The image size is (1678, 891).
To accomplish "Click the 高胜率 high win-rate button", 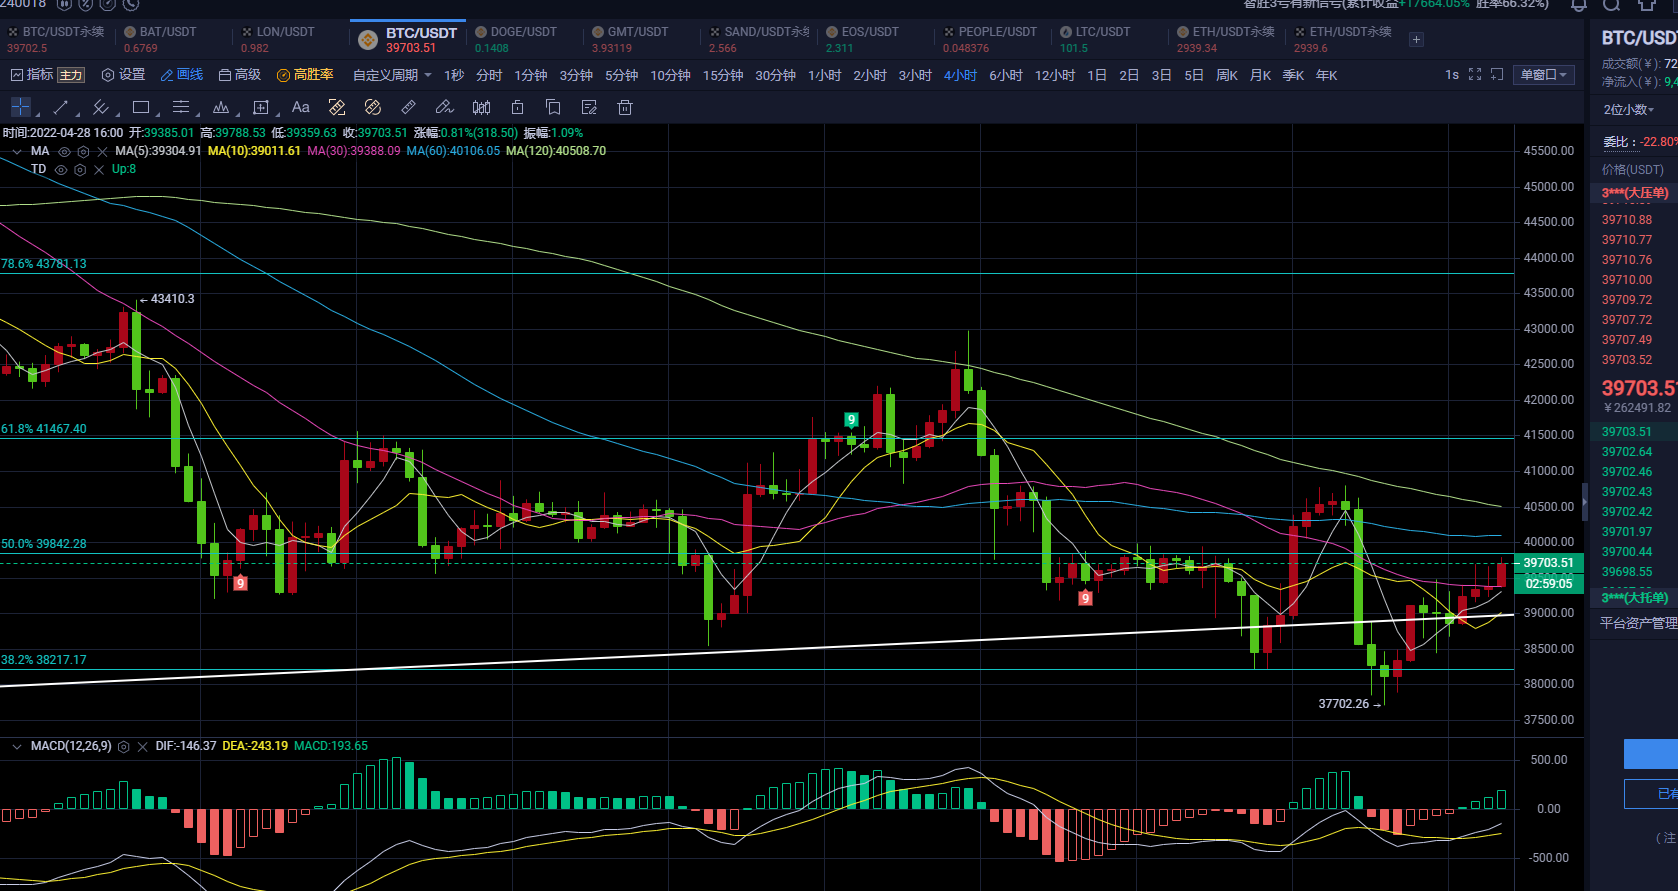I will click(x=305, y=75).
